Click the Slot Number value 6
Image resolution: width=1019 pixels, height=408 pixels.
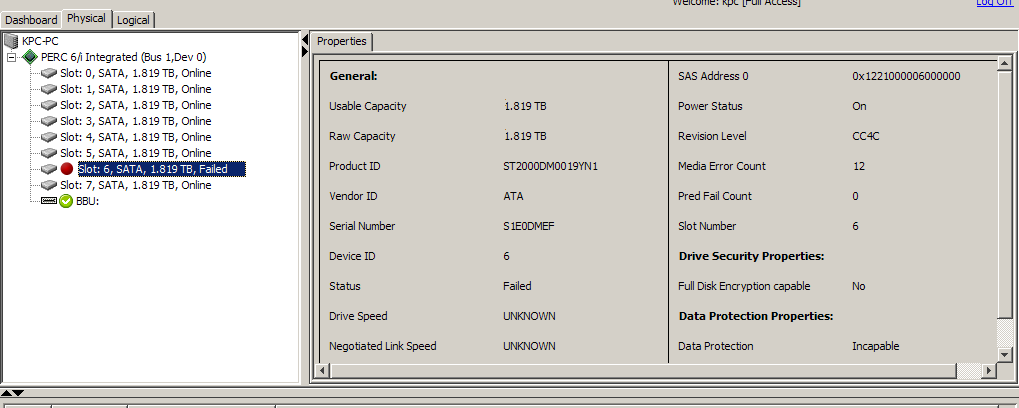click(855, 226)
